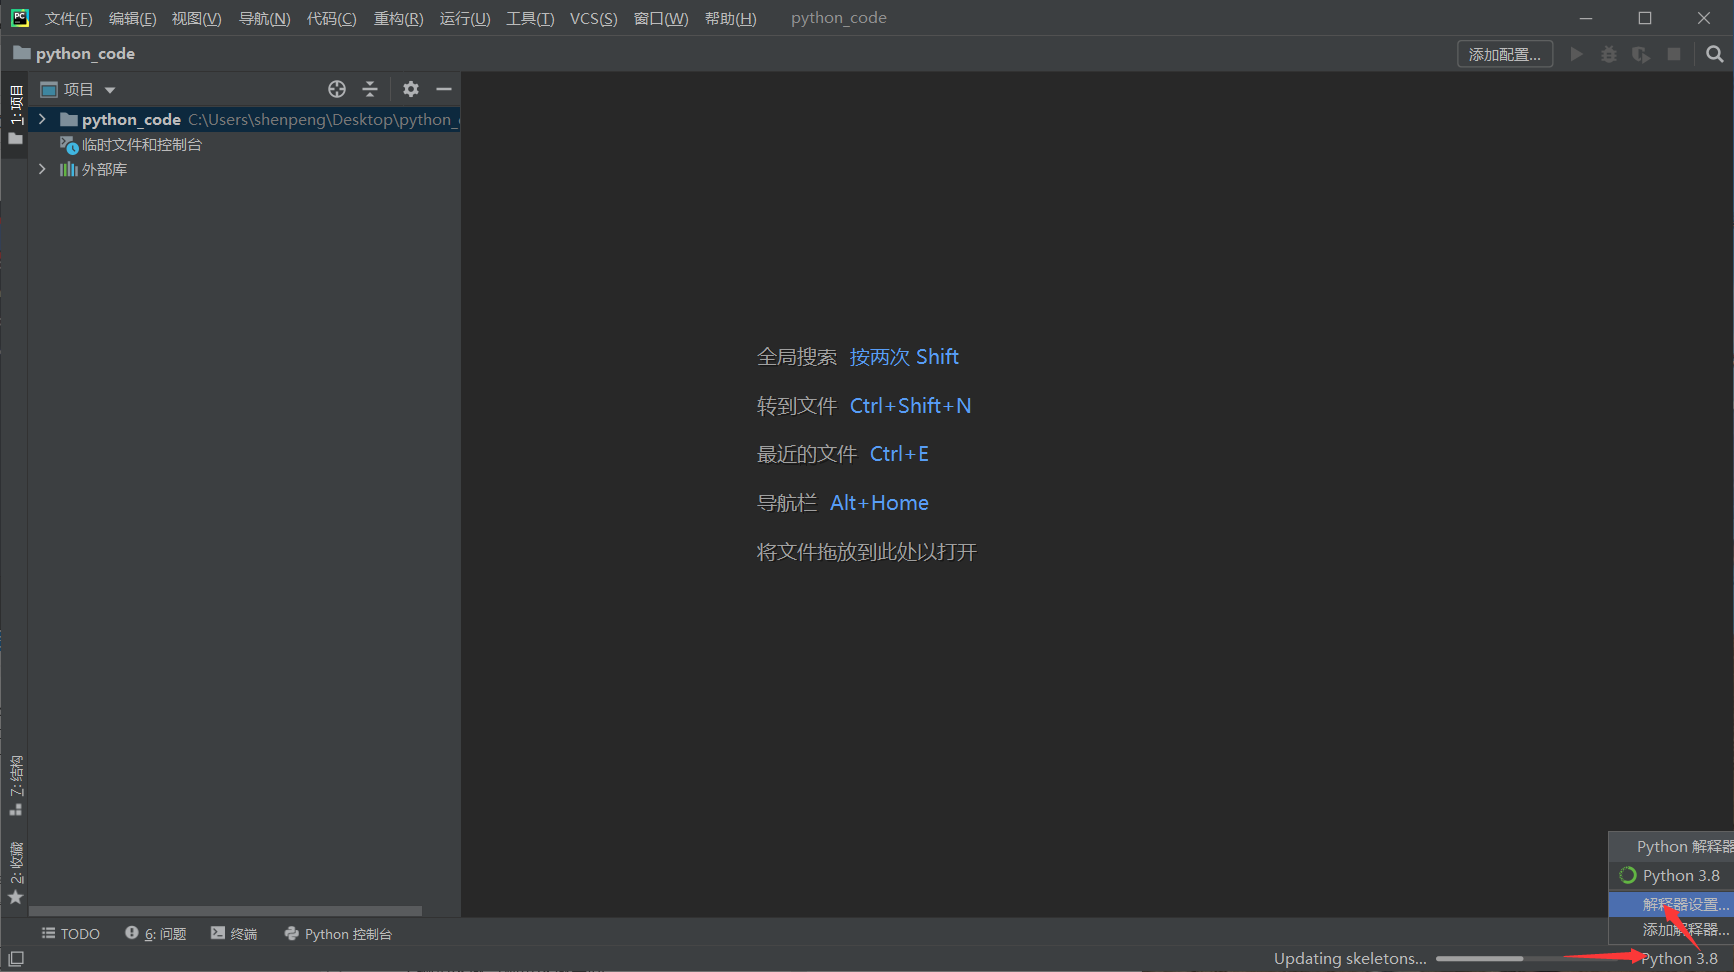Screen dimensions: 1734x972
Task: Toggle tool window buttons in status bar corner
Action: [16, 958]
